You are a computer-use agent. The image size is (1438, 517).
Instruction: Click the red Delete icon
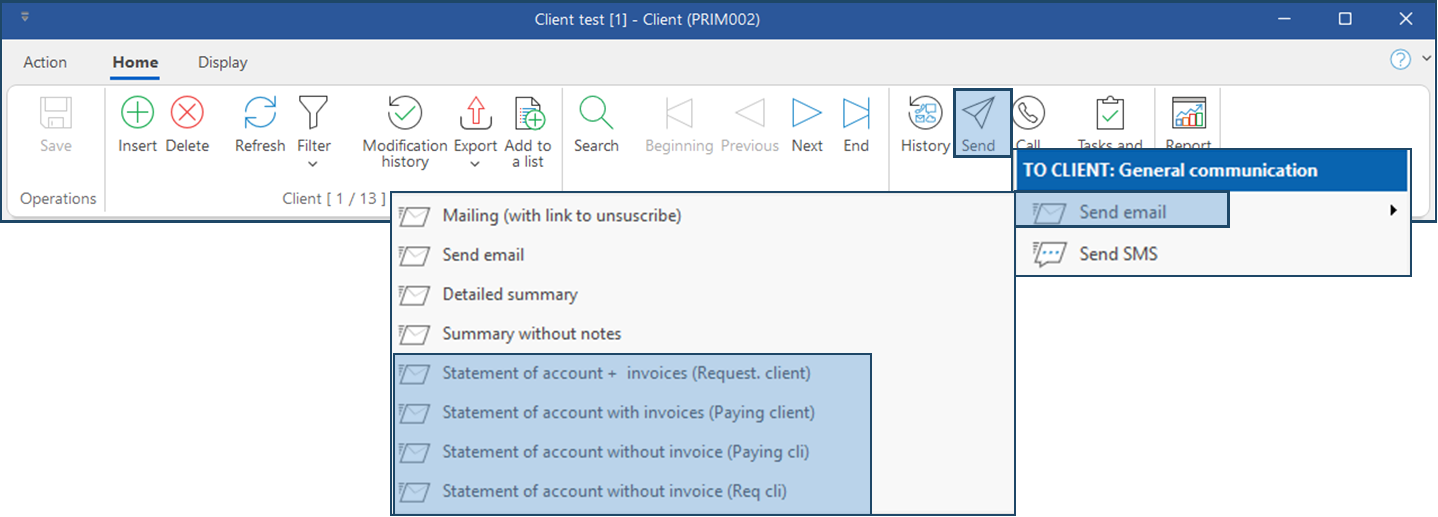[187, 114]
